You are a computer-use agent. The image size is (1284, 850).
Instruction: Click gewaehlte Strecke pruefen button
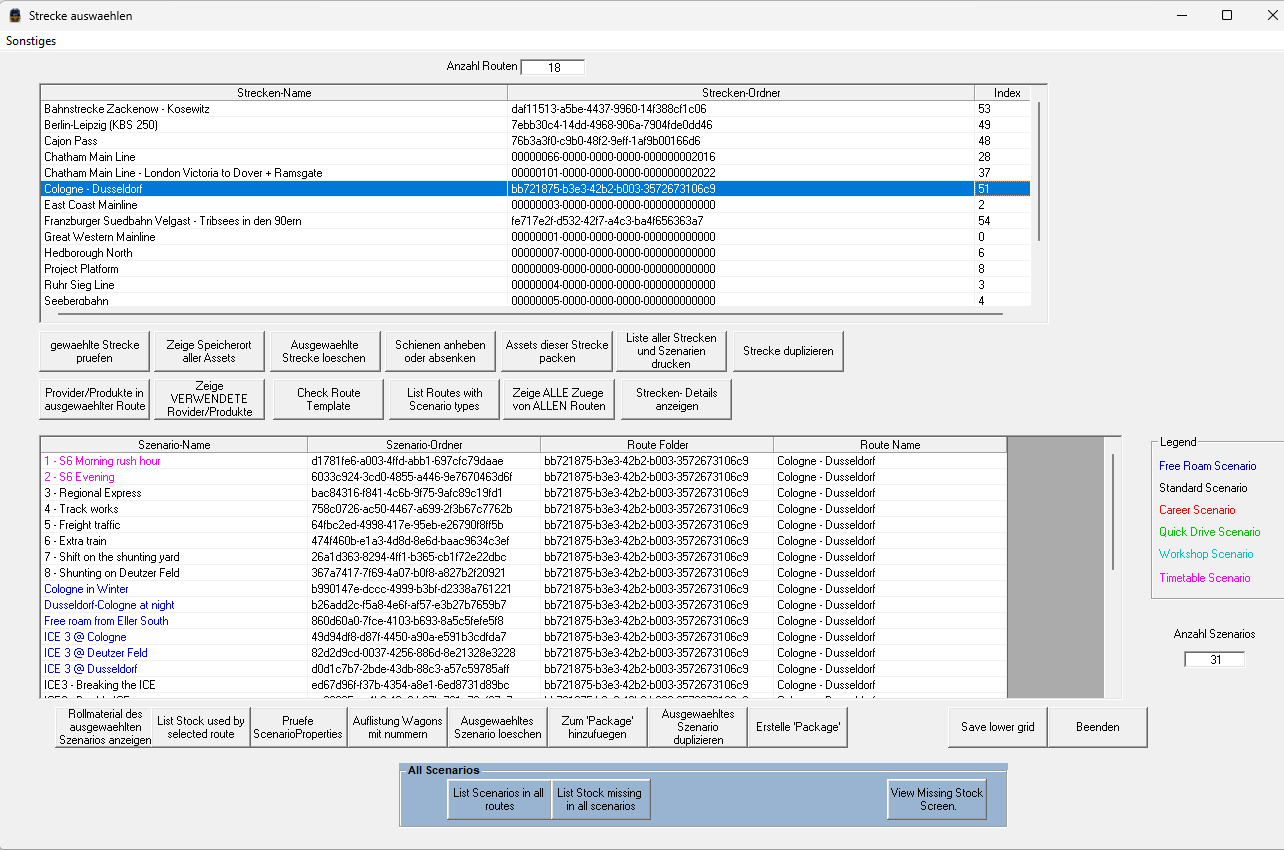click(x=95, y=351)
